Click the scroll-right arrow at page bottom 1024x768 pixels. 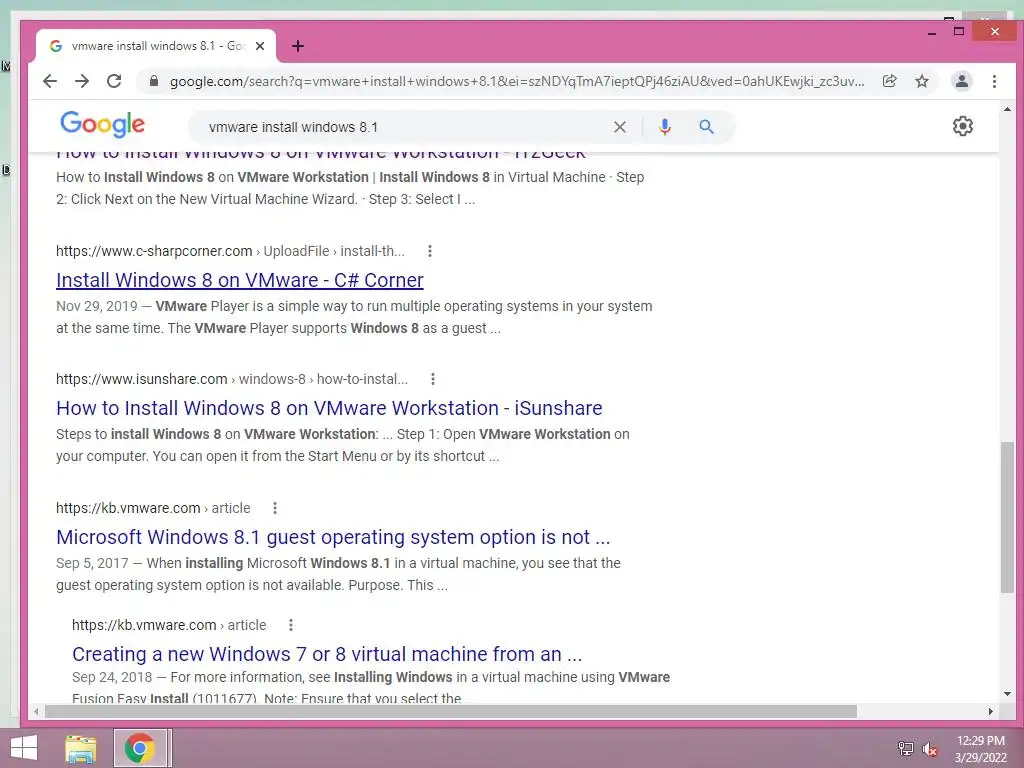pyautogui.click(x=990, y=711)
